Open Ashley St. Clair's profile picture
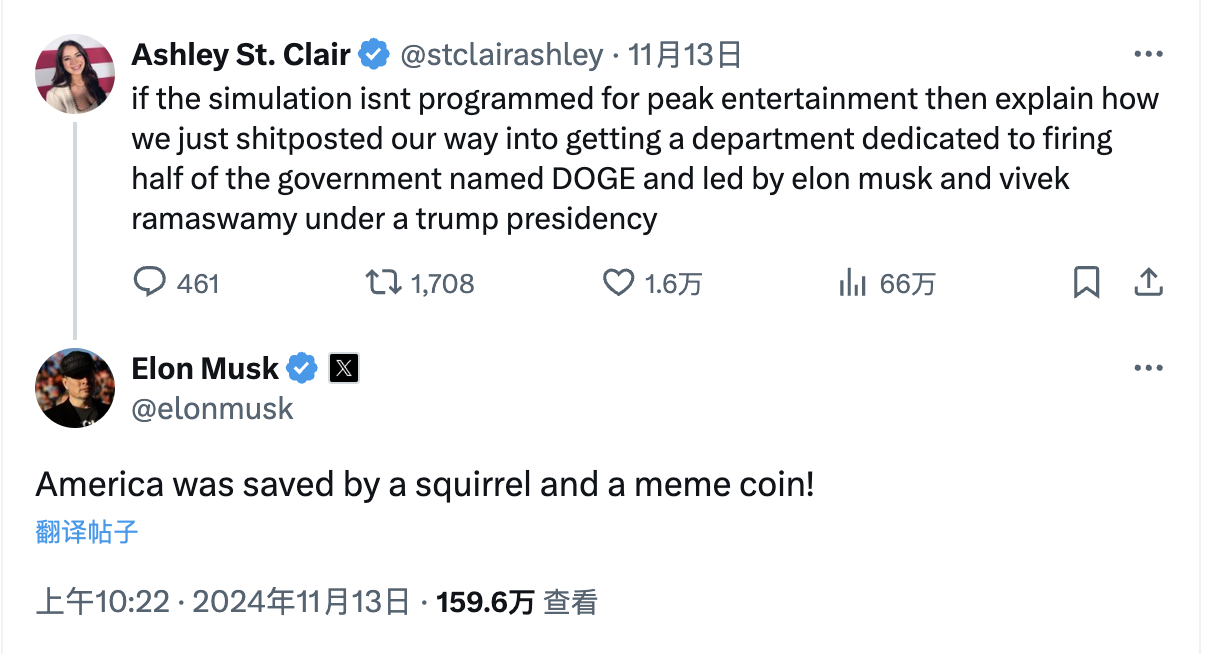This screenshot has width=1220, height=654. [x=75, y=74]
